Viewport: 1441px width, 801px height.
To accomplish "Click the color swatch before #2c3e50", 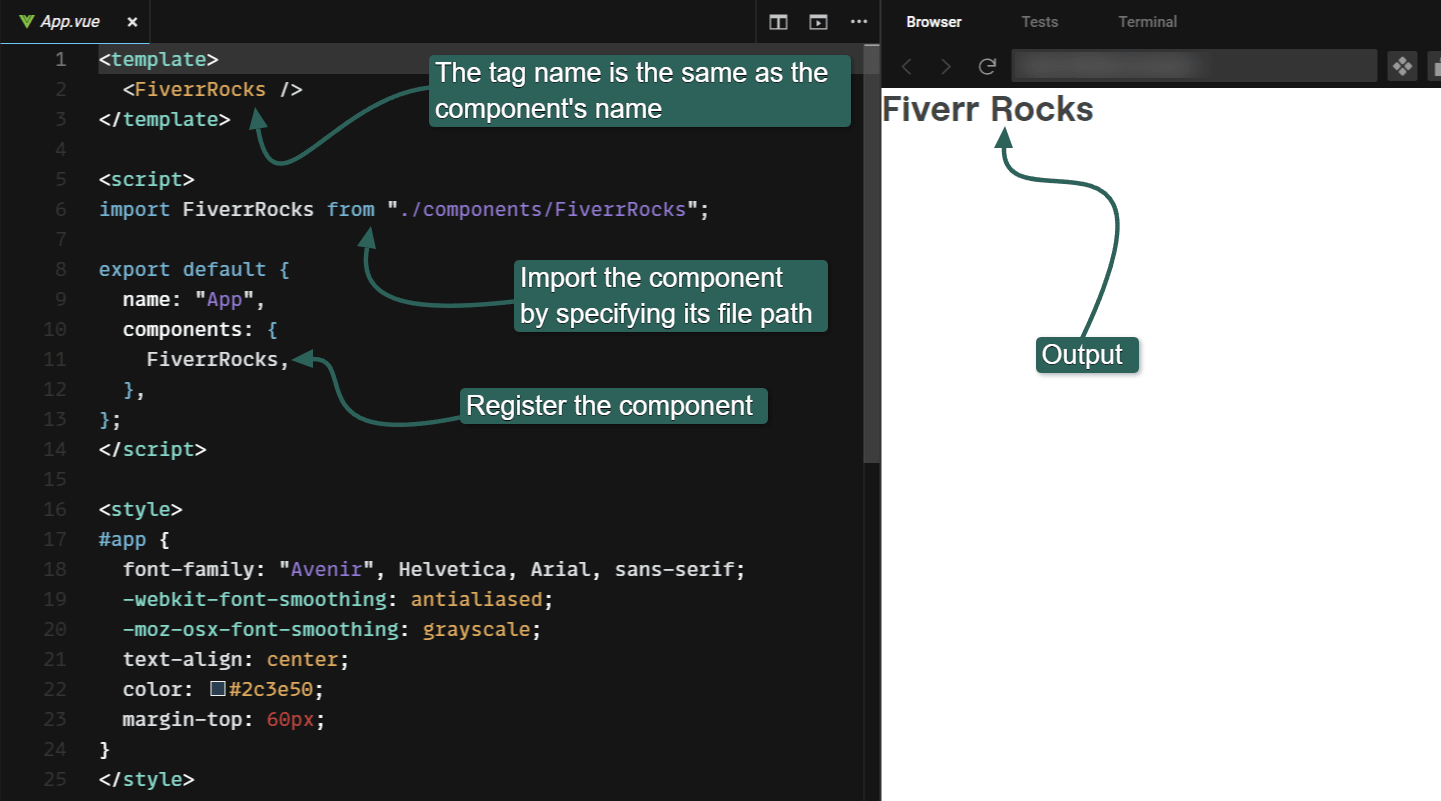I will (217, 690).
